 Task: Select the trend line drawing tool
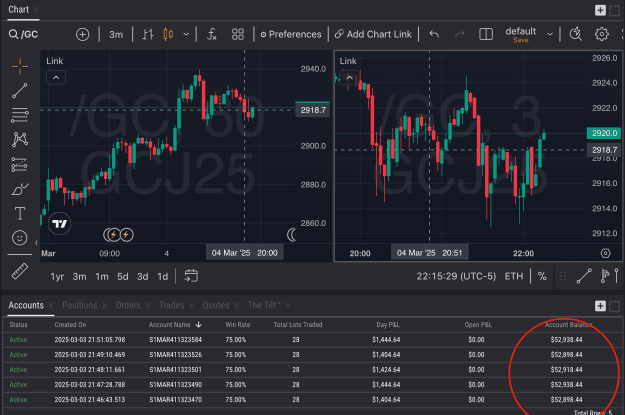tap(20, 91)
